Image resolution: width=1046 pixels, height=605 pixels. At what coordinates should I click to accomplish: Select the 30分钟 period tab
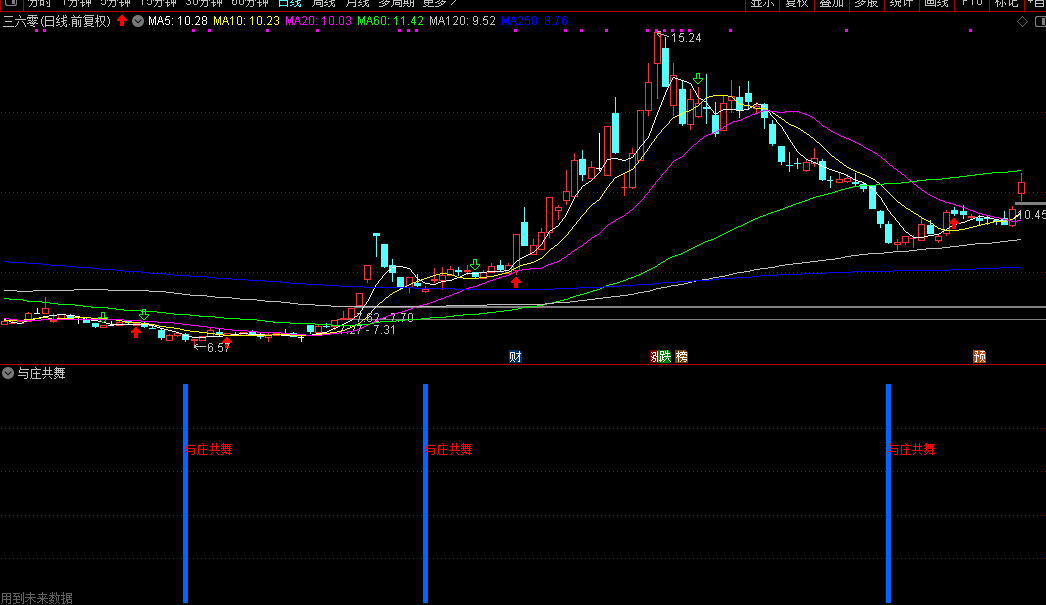click(203, 3)
